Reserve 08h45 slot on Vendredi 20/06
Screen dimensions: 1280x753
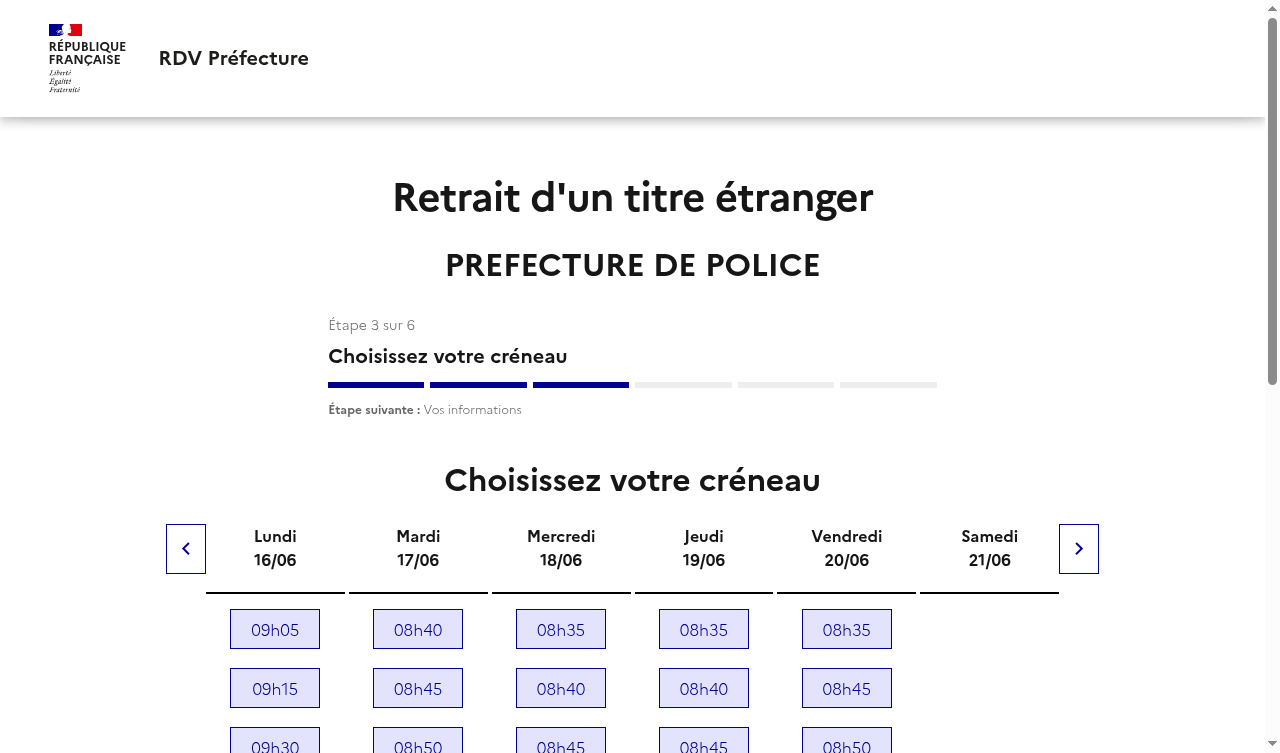click(x=847, y=688)
